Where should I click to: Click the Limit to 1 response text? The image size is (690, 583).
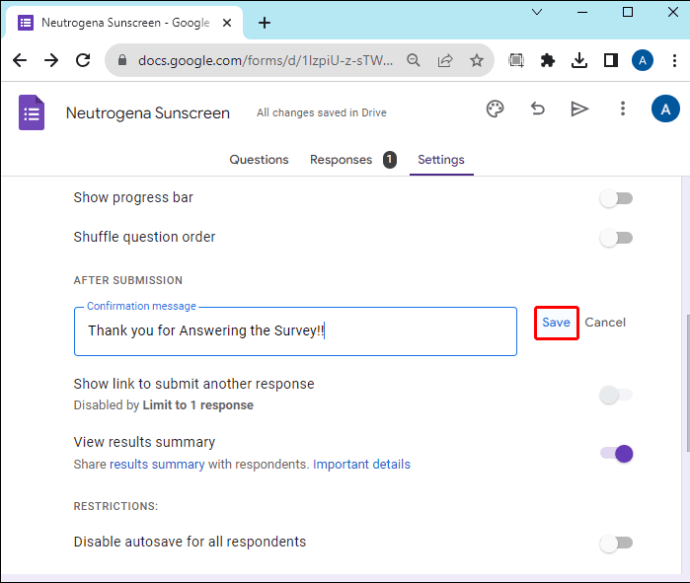click(x=198, y=405)
